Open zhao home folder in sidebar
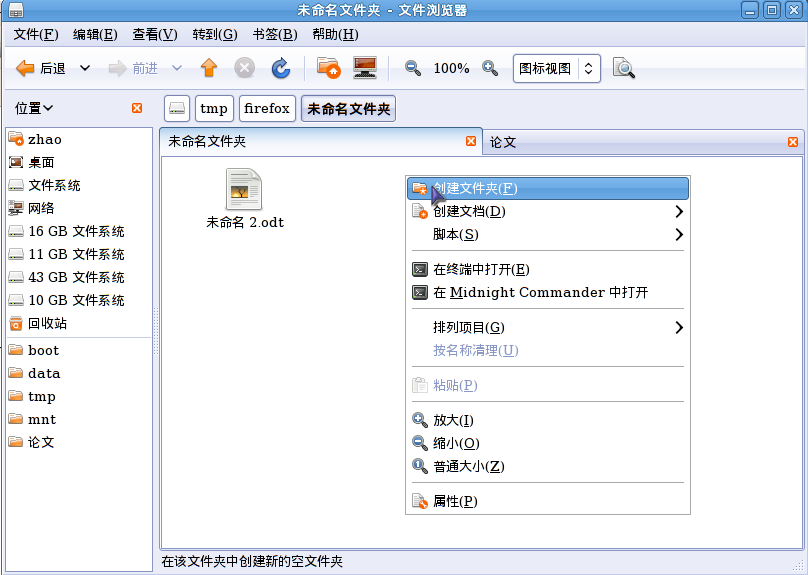 click(80, 139)
